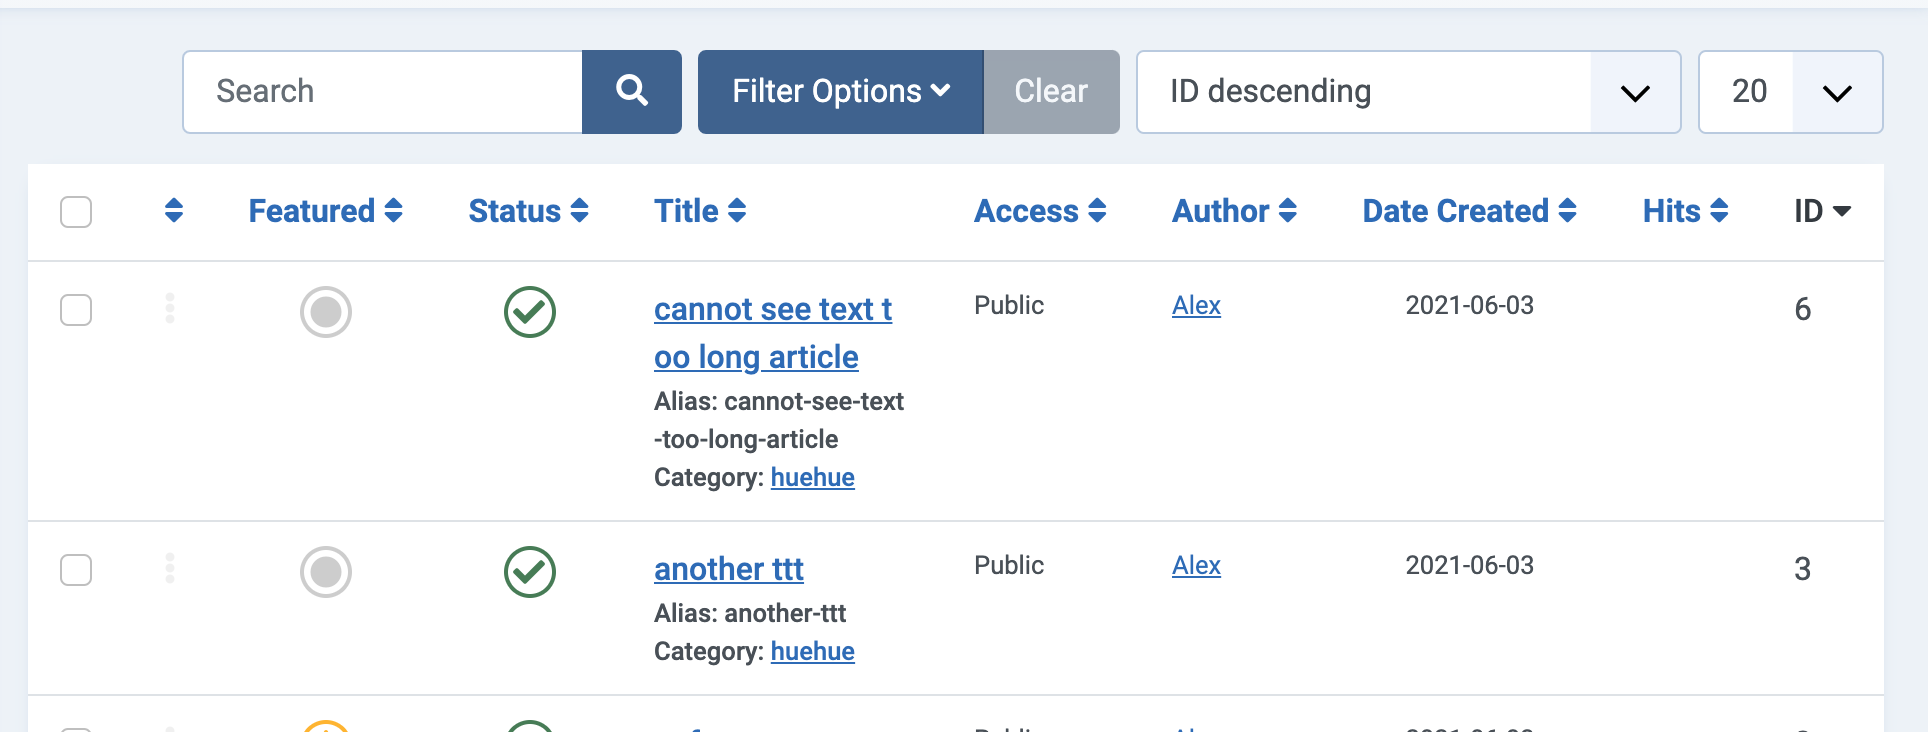
Task: Open the huehue category link under 'another ttt'
Action: [812, 651]
